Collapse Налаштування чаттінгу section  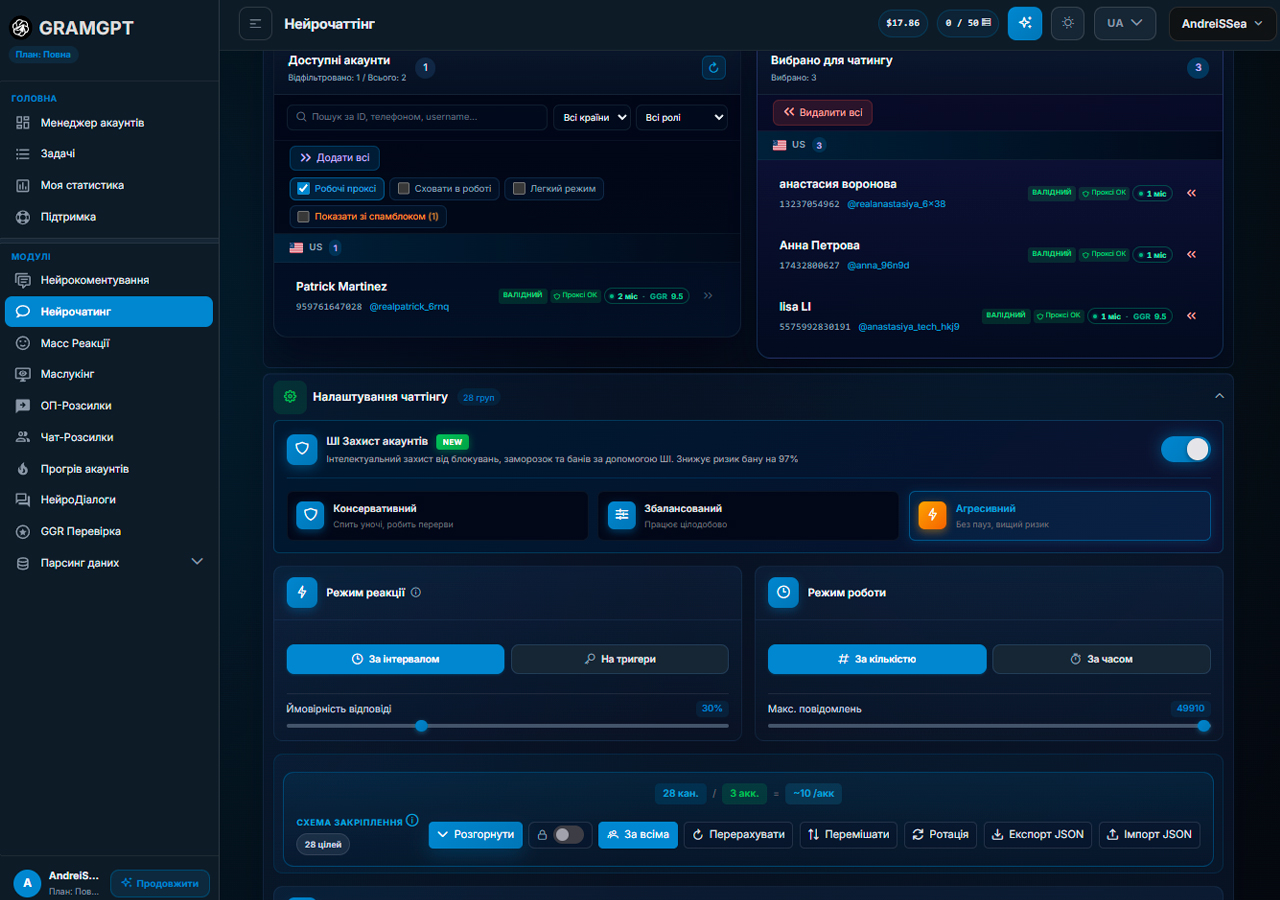[x=1219, y=396]
